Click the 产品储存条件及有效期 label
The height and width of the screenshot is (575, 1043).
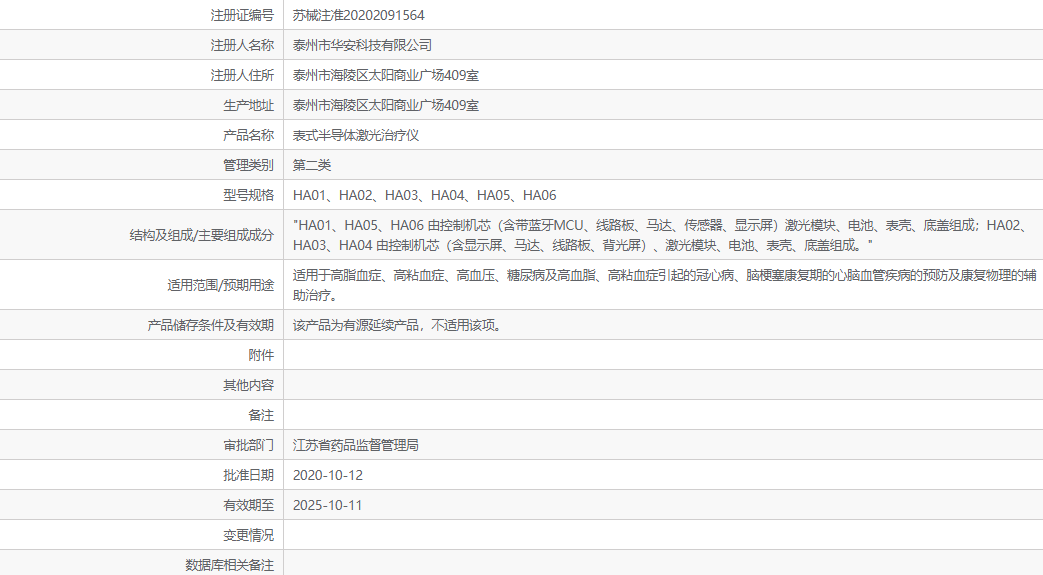pos(210,325)
